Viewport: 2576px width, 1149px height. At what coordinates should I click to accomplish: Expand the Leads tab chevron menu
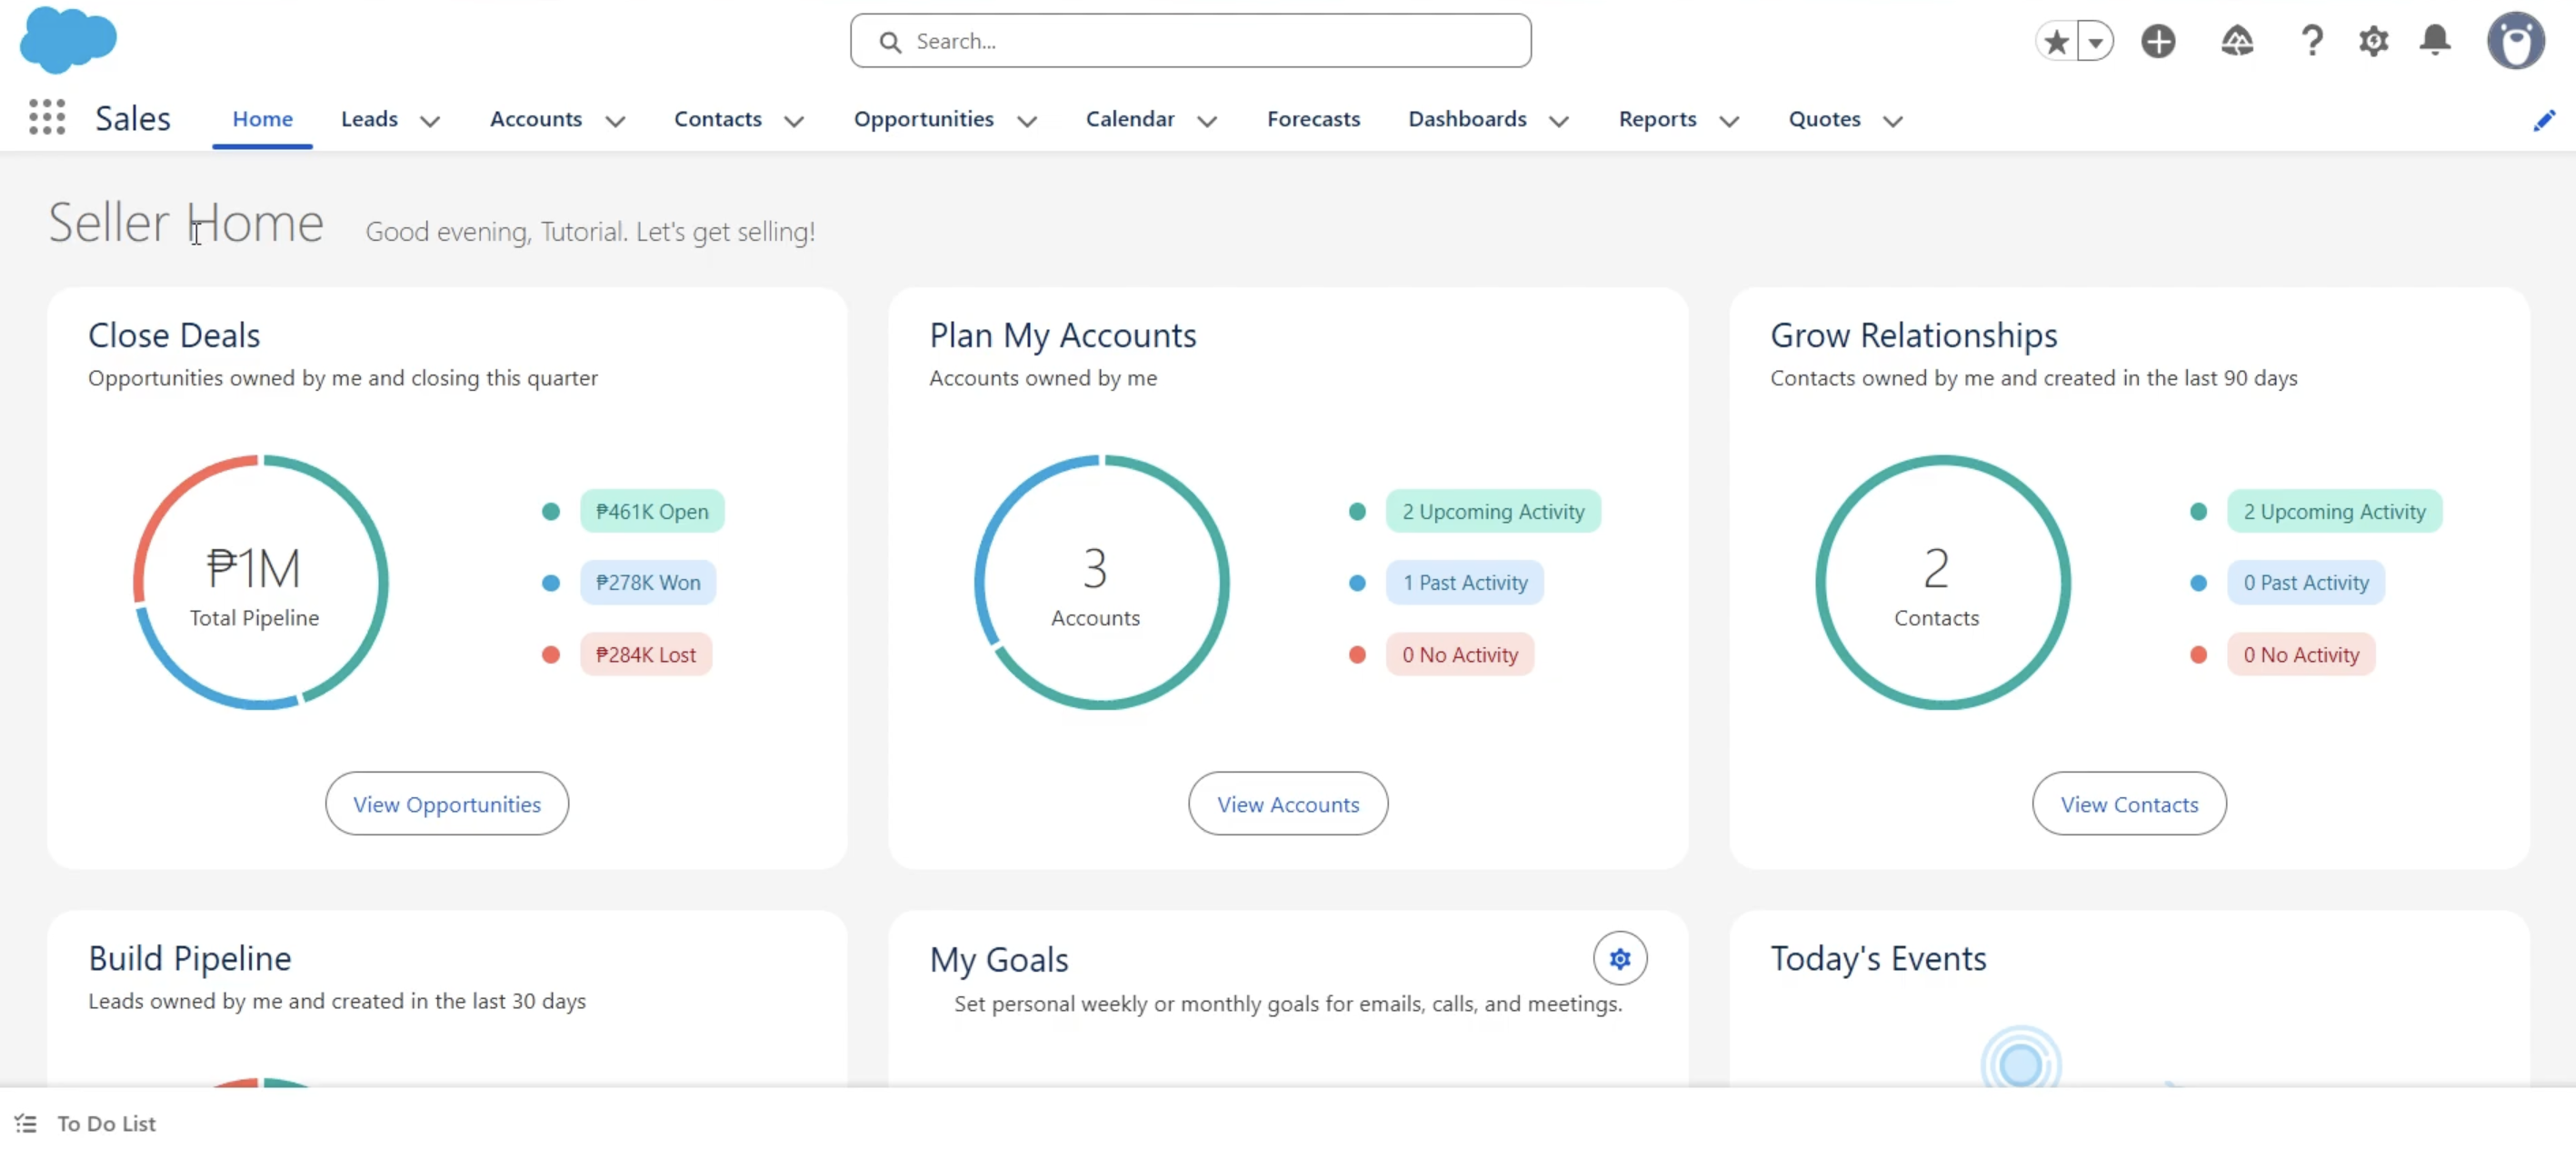click(x=430, y=121)
